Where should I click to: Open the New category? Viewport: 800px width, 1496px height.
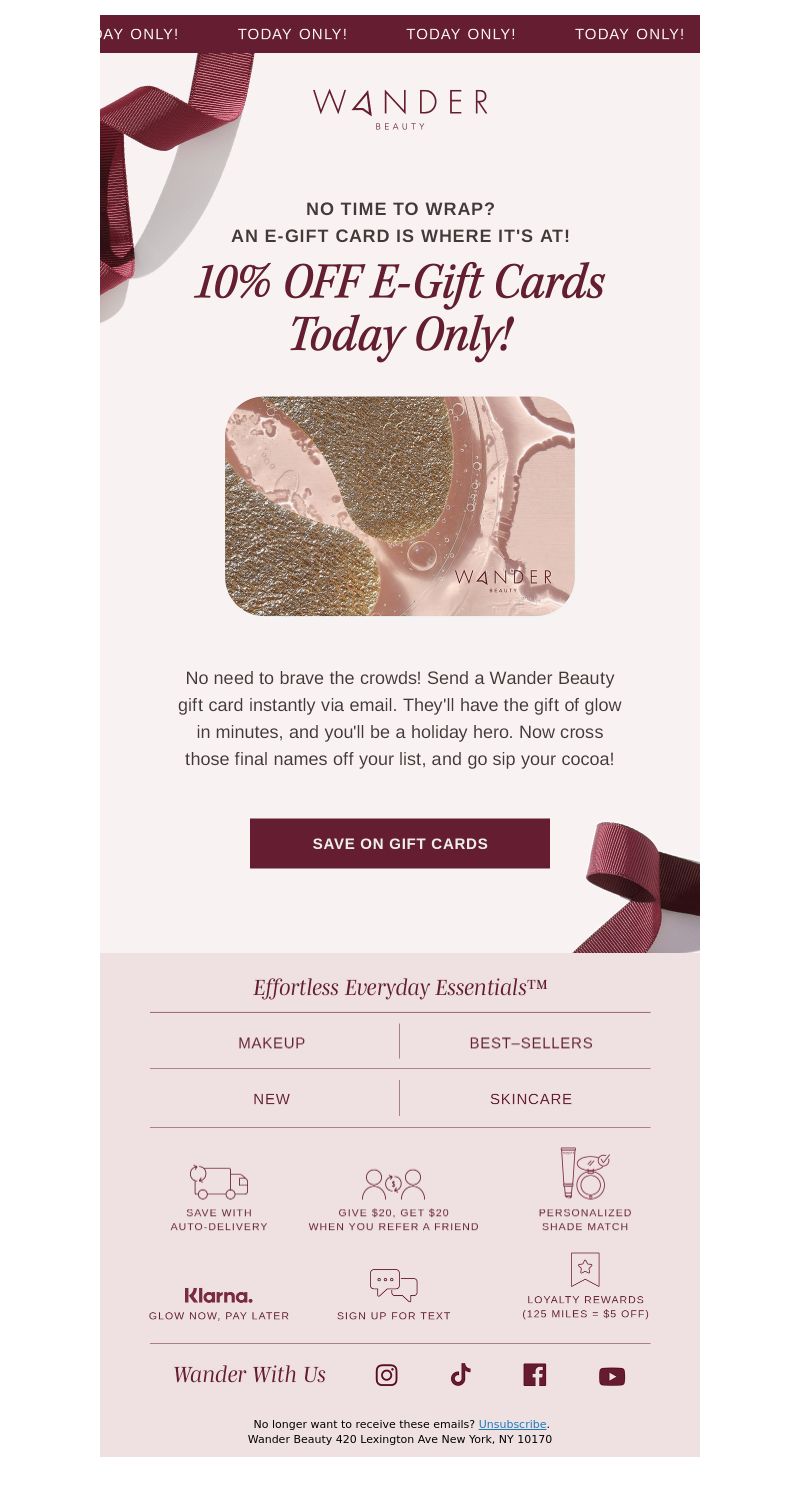[272, 1099]
